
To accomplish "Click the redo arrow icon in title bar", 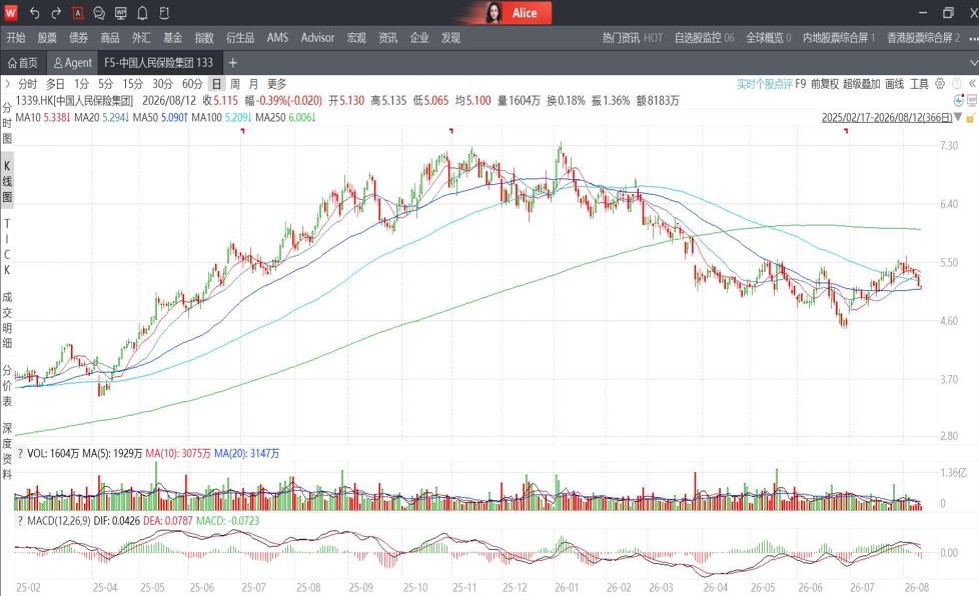I will coord(56,13).
